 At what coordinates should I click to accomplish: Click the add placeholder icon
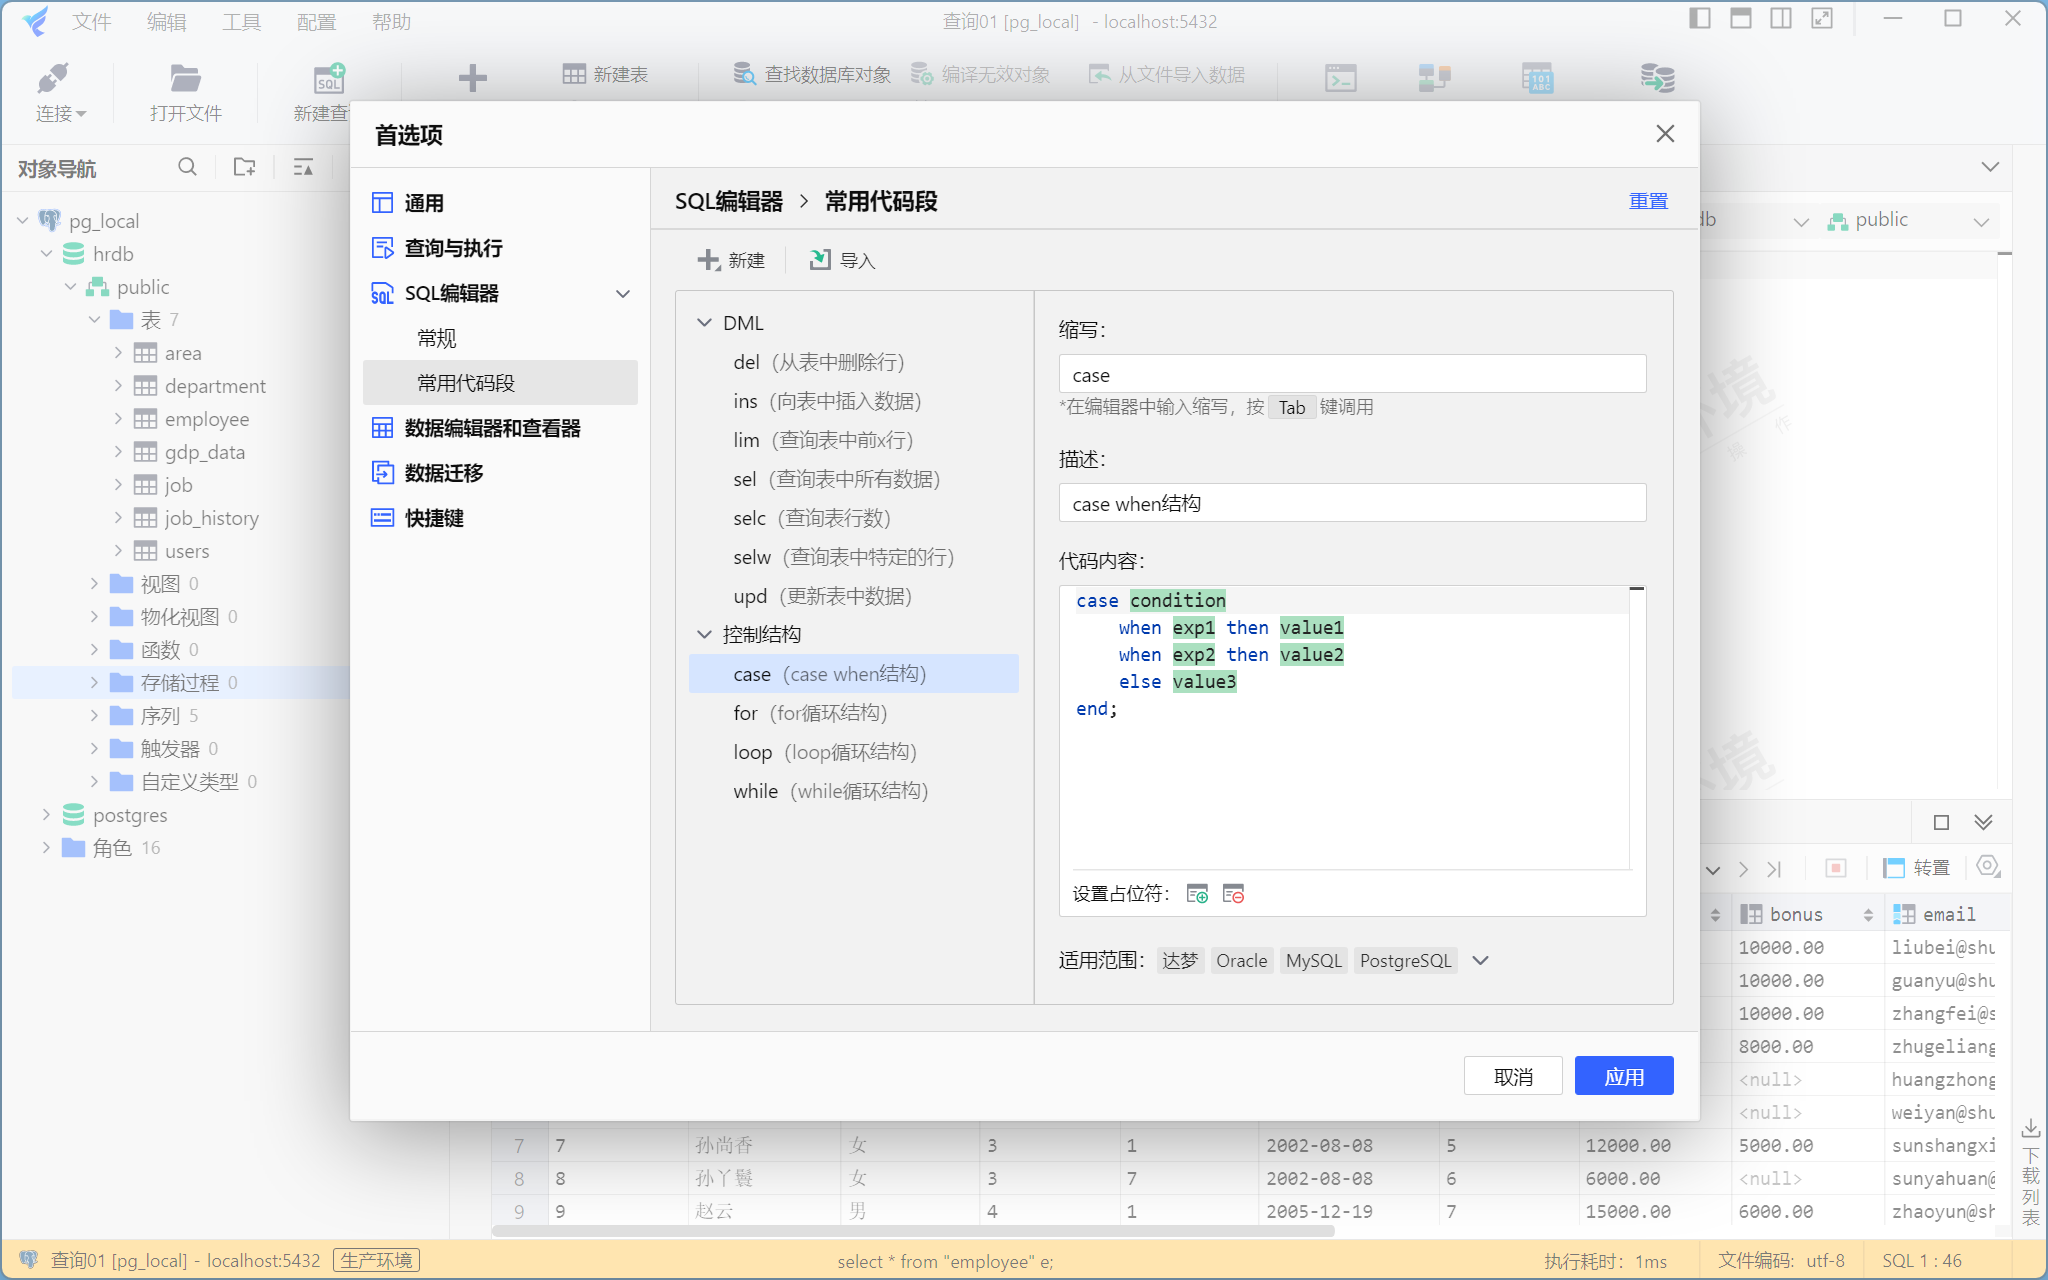[1197, 894]
